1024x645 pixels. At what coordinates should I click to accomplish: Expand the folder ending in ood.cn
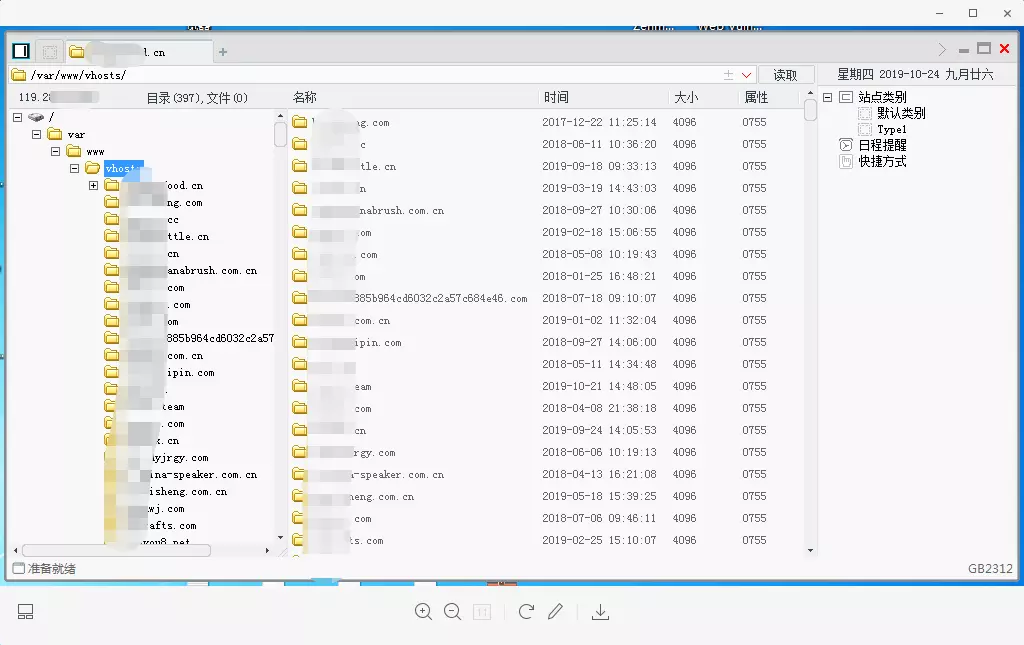coord(93,185)
